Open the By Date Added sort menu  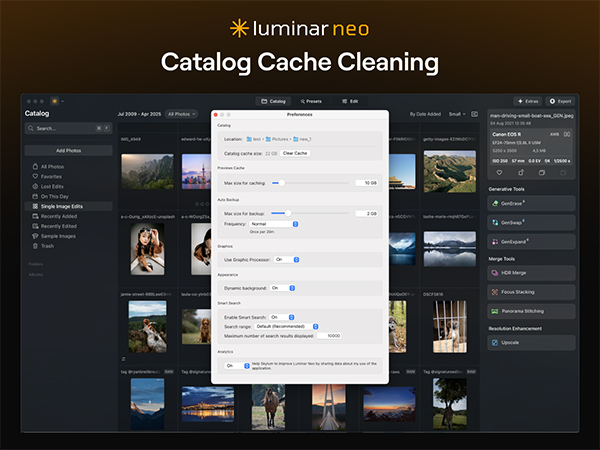pyautogui.click(x=425, y=114)
